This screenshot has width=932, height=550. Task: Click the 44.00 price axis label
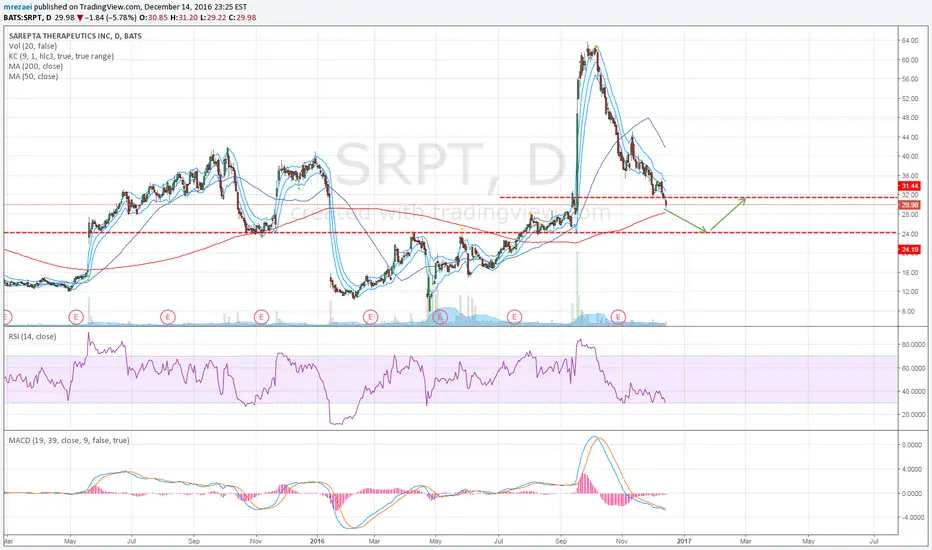click(x=910, y=137)
